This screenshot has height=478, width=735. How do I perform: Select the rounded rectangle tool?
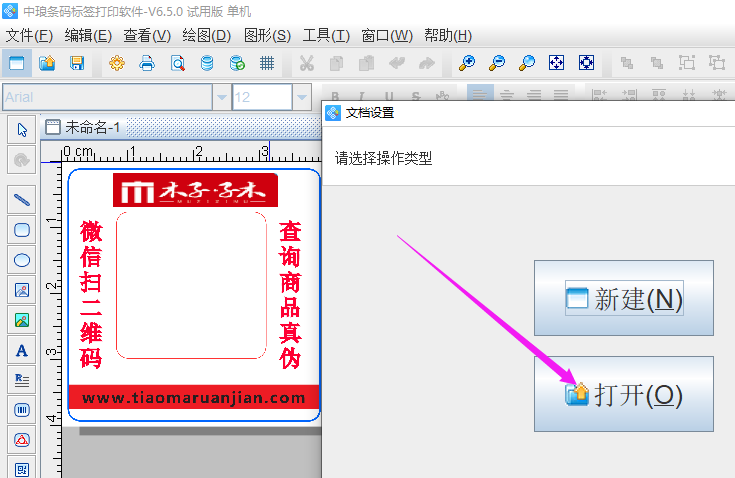(x=21, y=229)
